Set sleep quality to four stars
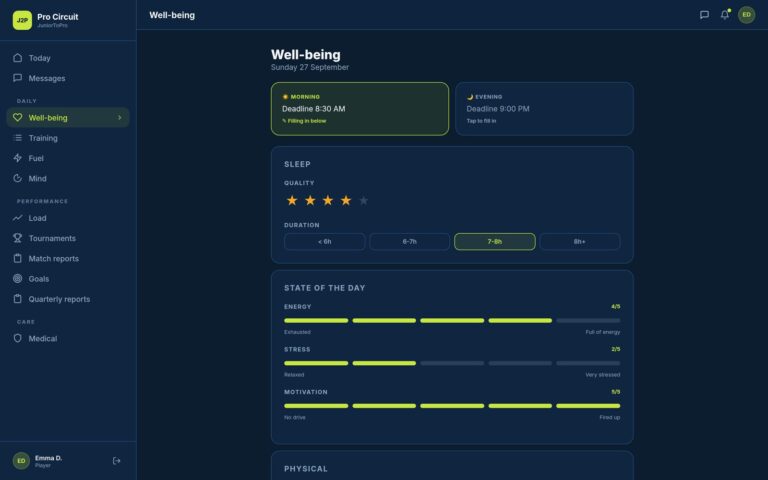768x480 pixels. [x=346, y=200]
